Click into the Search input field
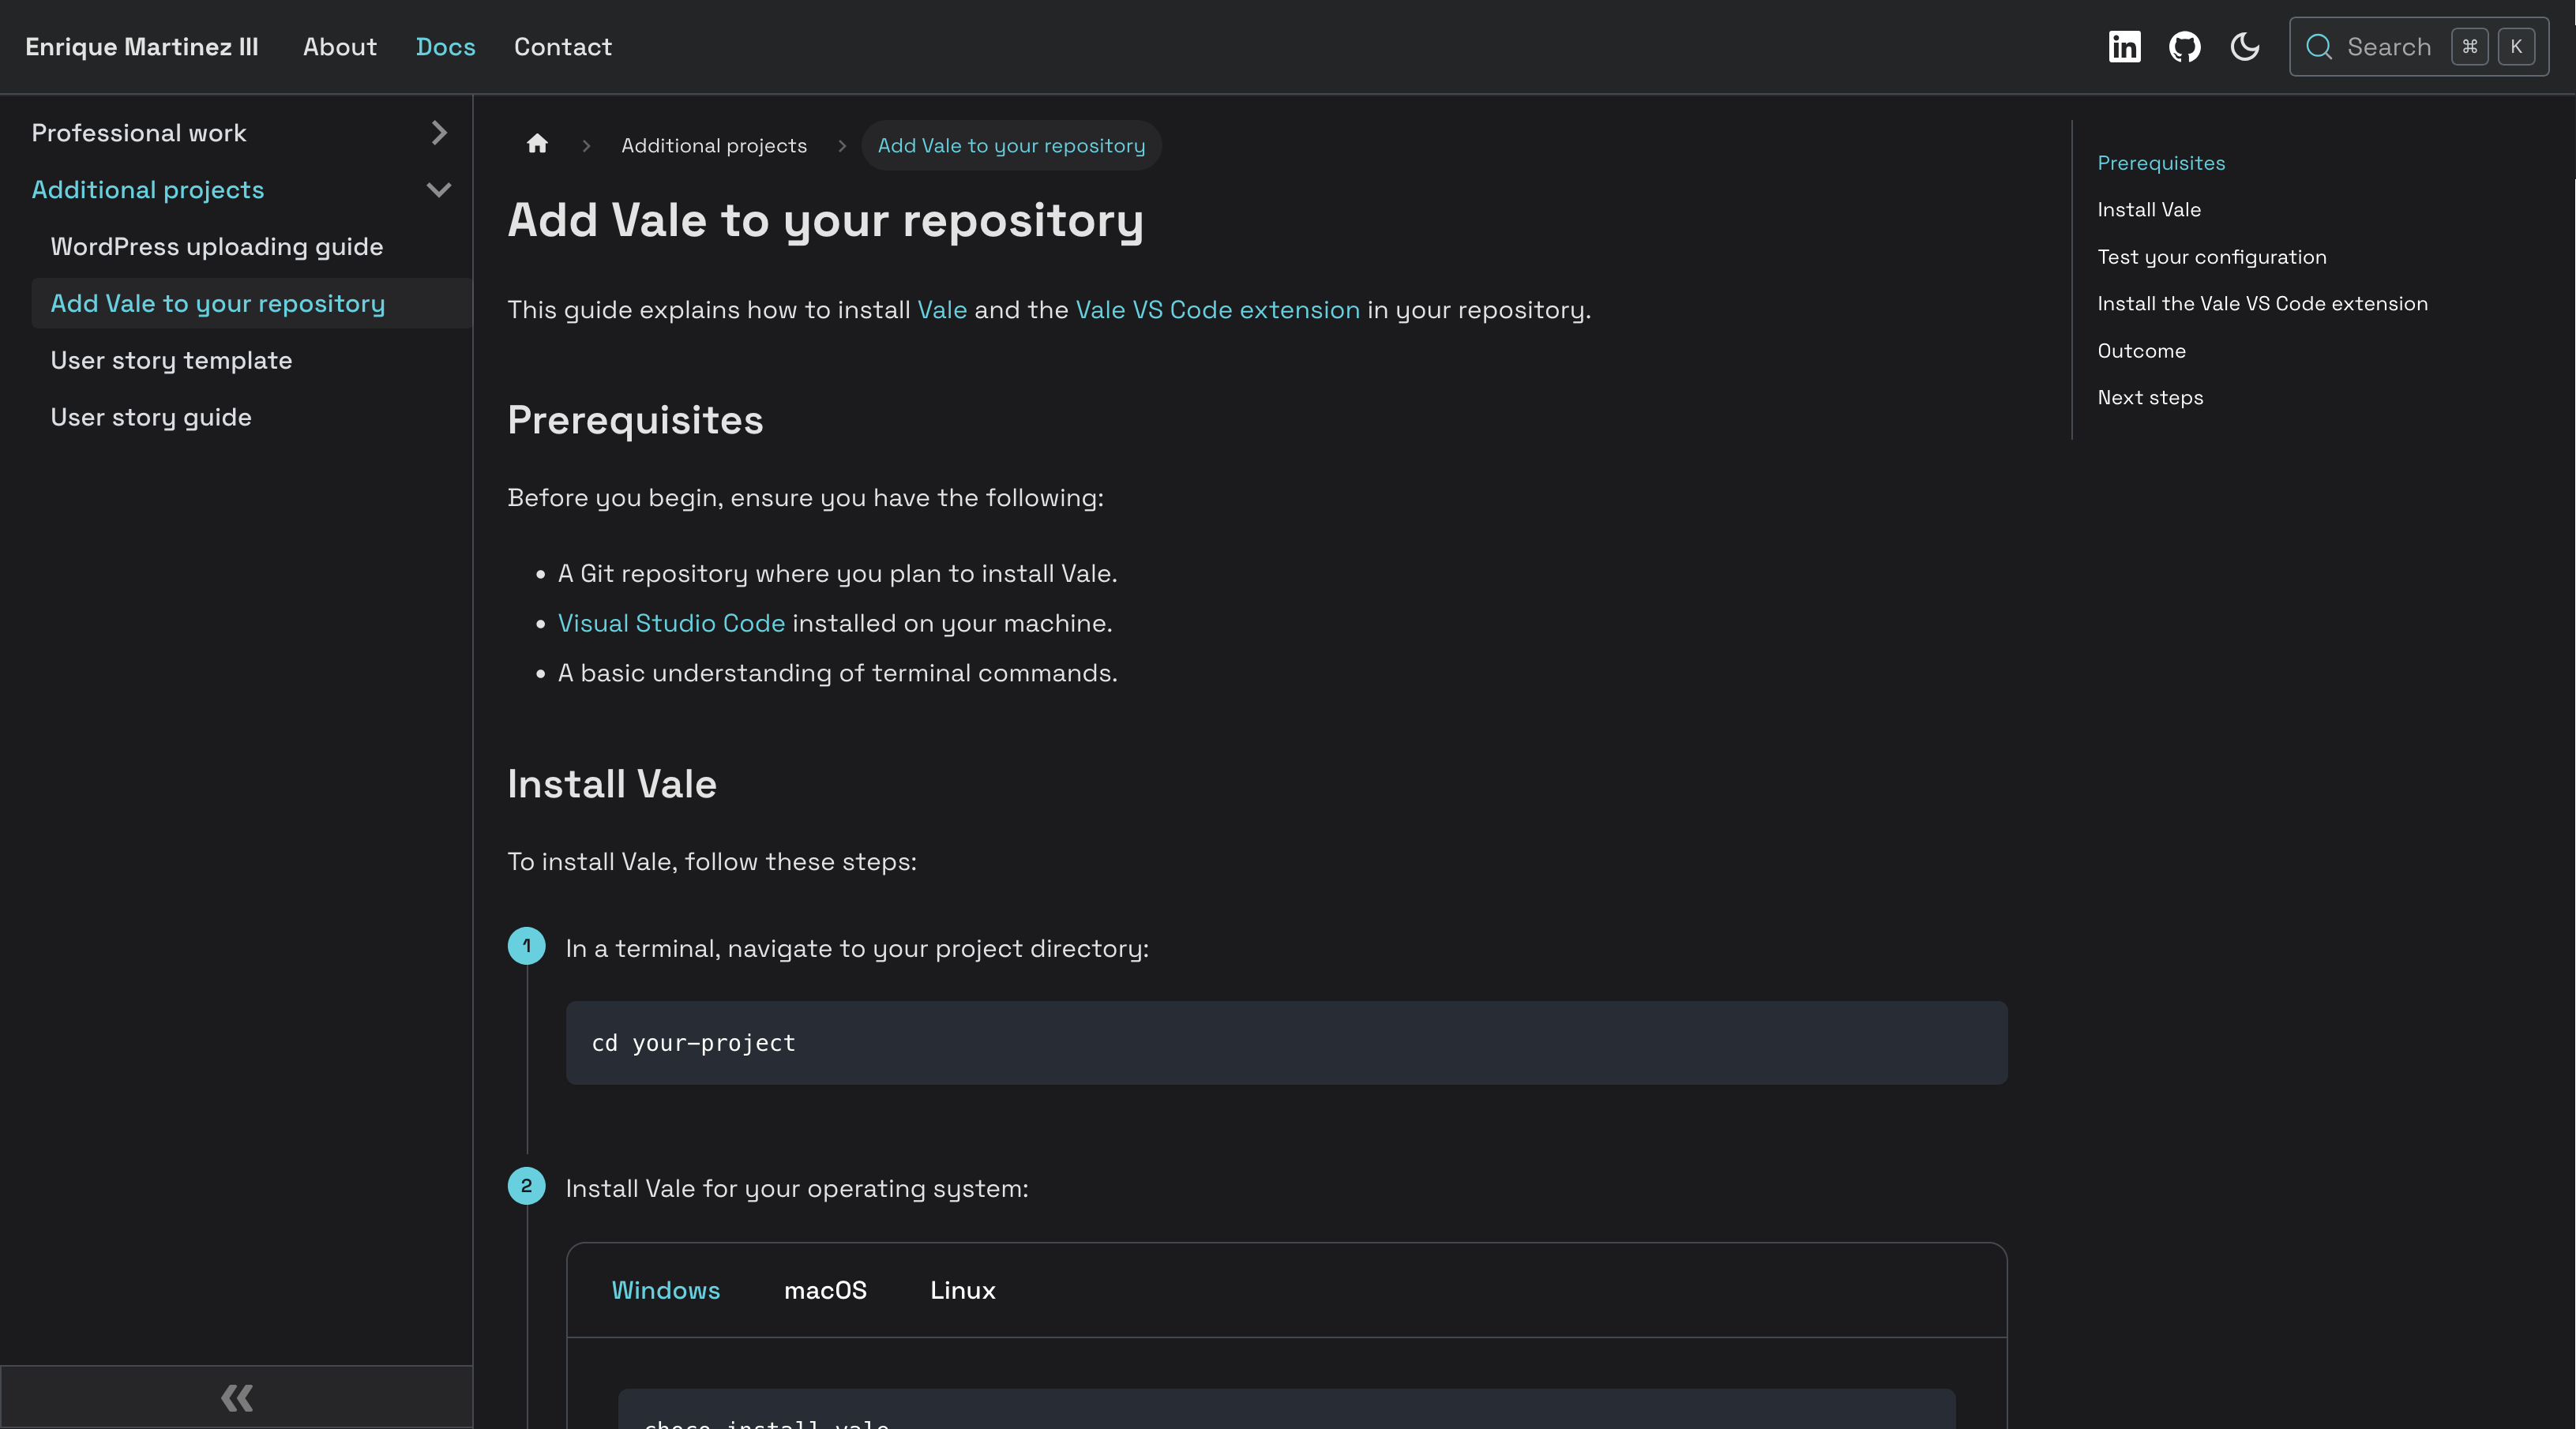 [2388, 47]
